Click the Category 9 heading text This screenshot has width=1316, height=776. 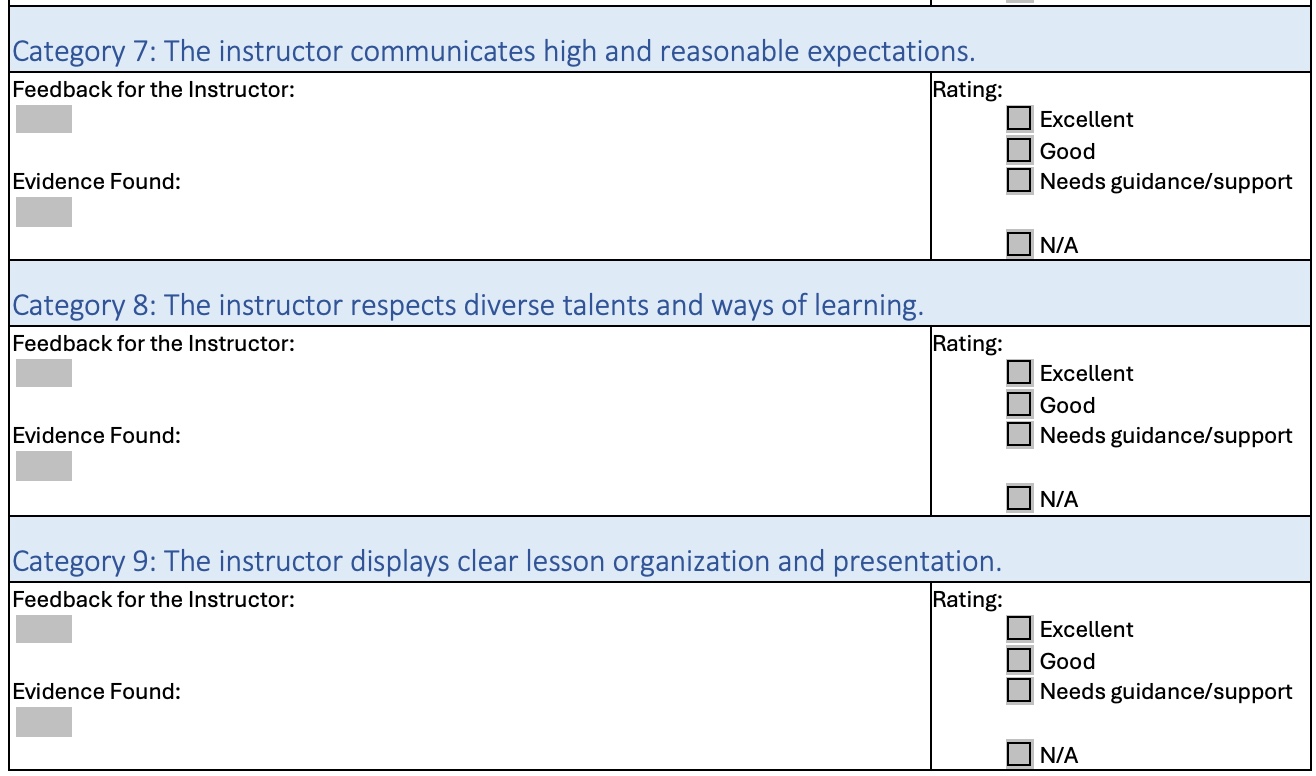[x=506, y=561]
